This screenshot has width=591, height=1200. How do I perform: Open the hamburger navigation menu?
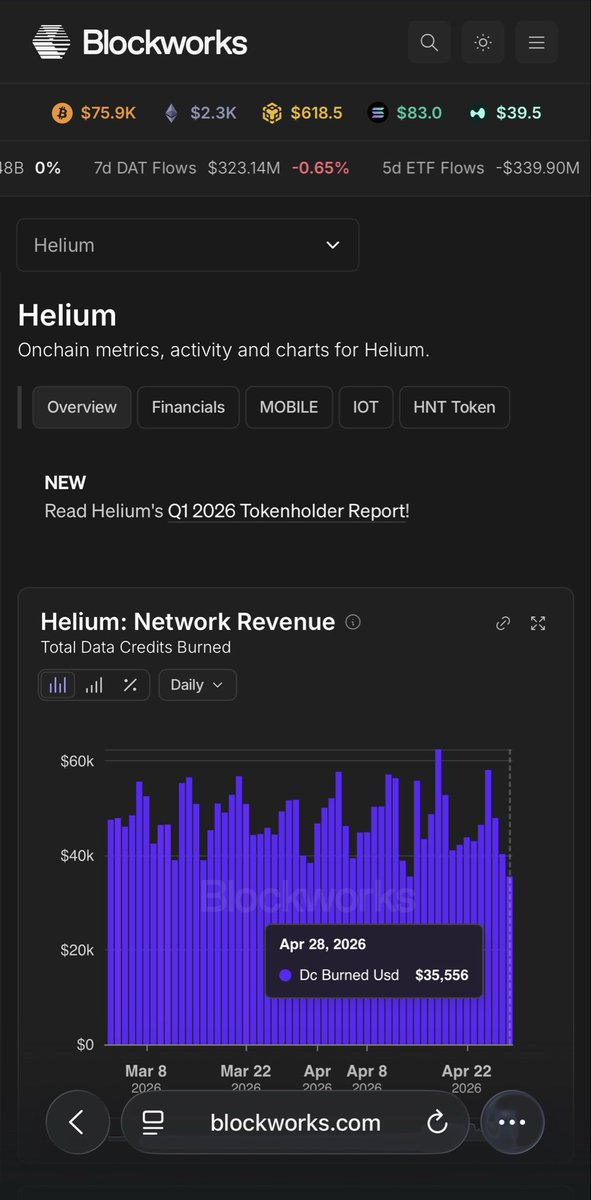tap(537, 43)
